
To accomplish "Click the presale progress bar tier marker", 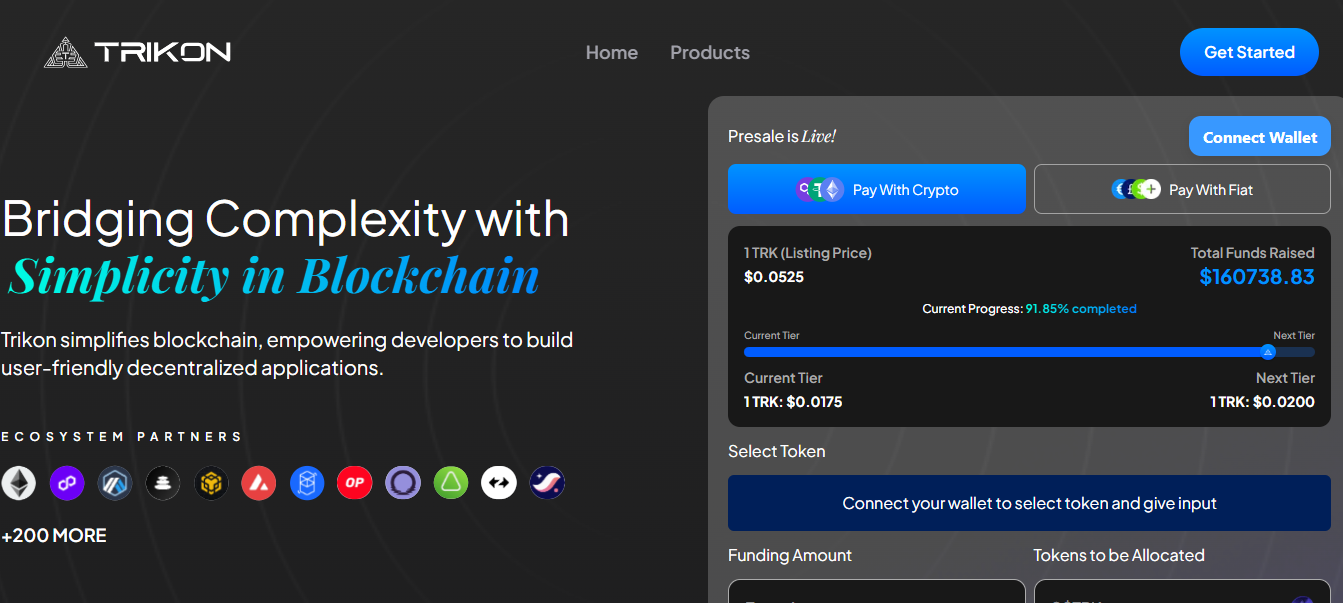I will (1267, 352).
